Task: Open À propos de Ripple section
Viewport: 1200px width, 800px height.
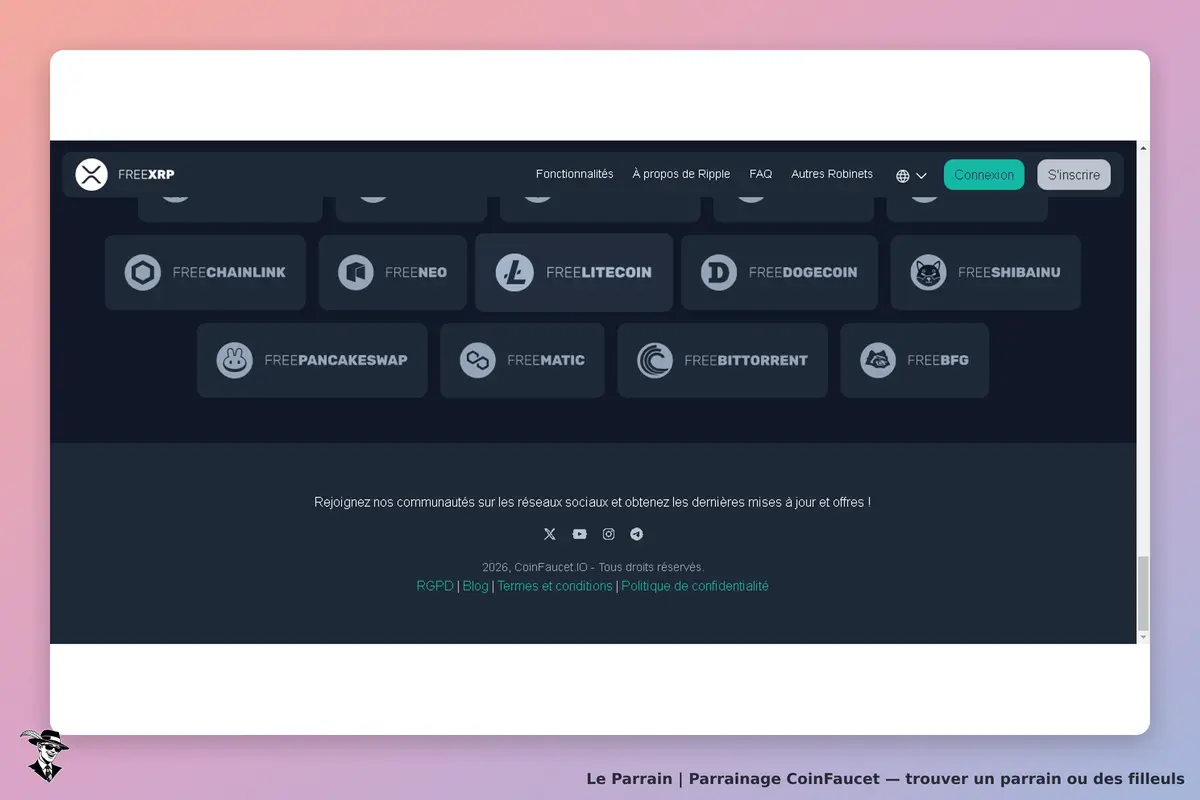Action: [x=681, y=174]
